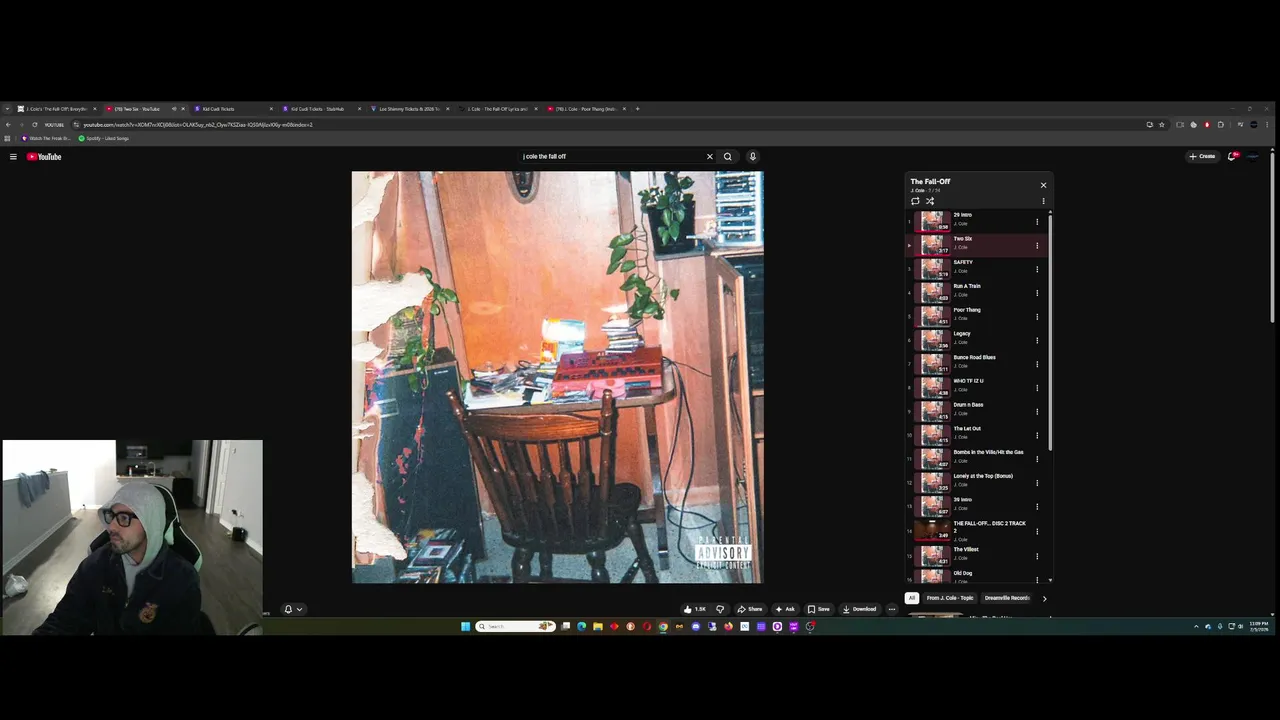Download the video
Viewport: 1280px width, 720px height.
click(x=860, y=609)
